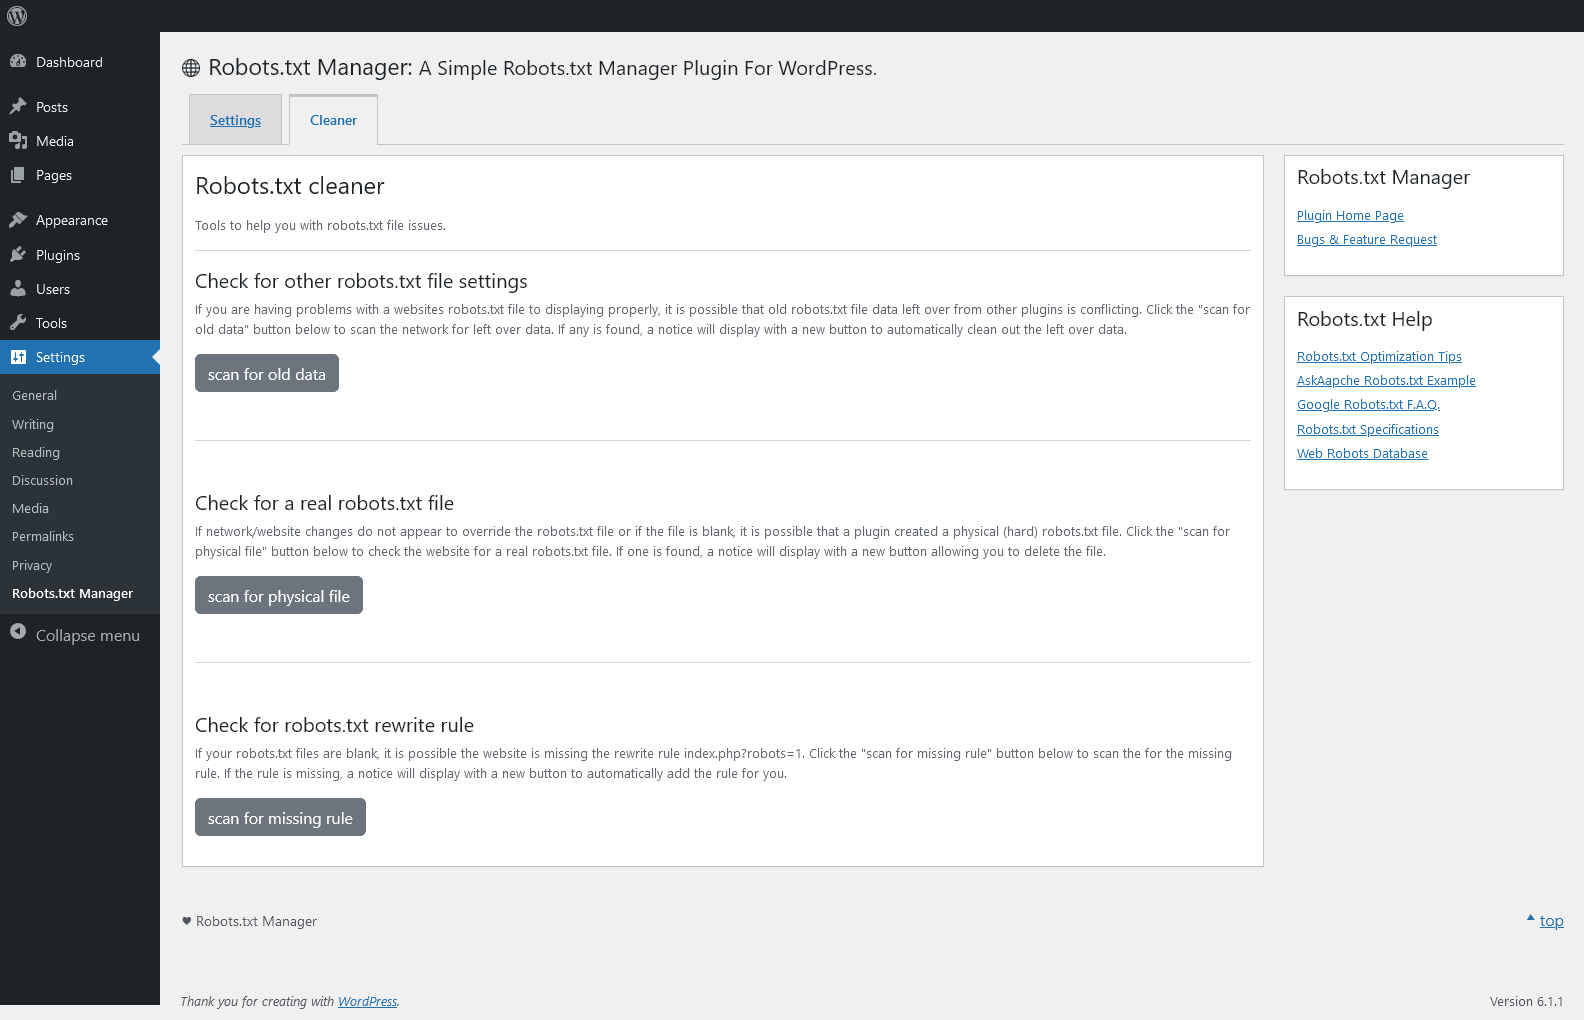The width and height of the screenshot is (1584, 1020).
Task: Click the Appearance paintbrush icon
Action: point(18,219)
